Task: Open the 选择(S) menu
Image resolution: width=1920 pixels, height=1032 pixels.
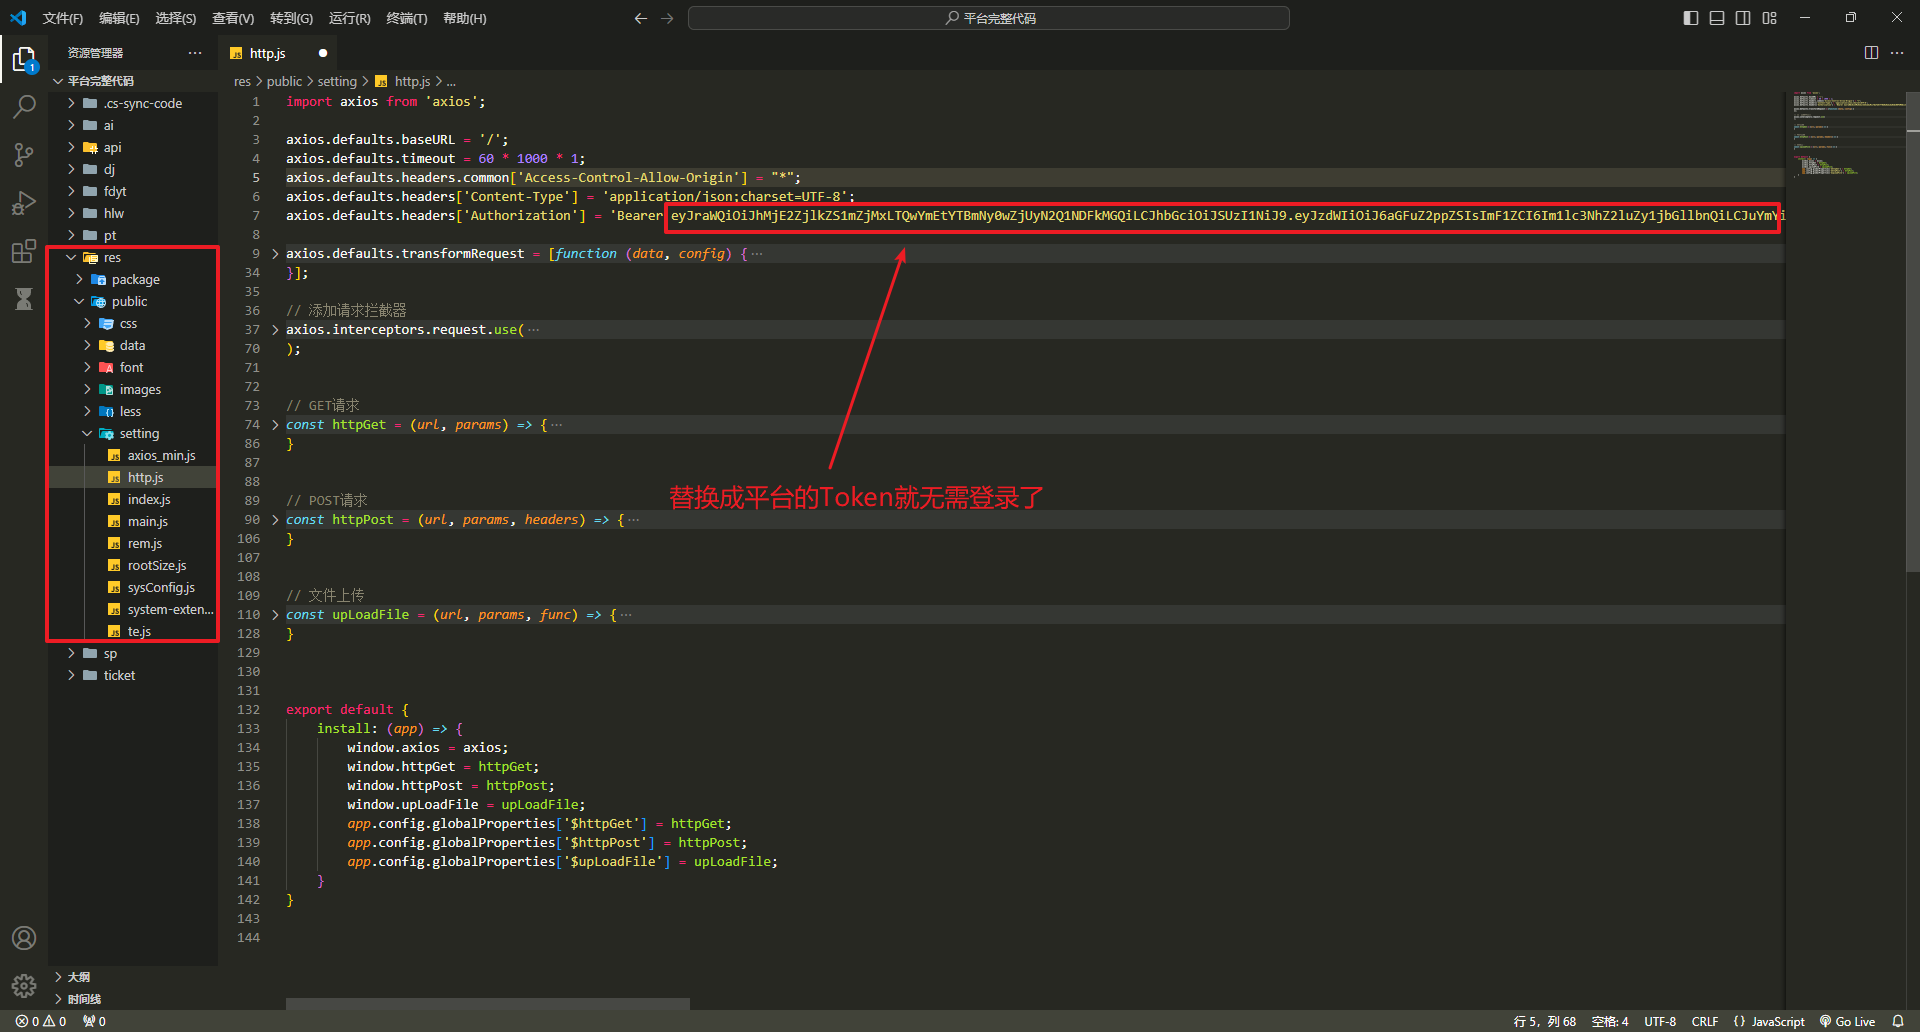Action: click(176, 18)
